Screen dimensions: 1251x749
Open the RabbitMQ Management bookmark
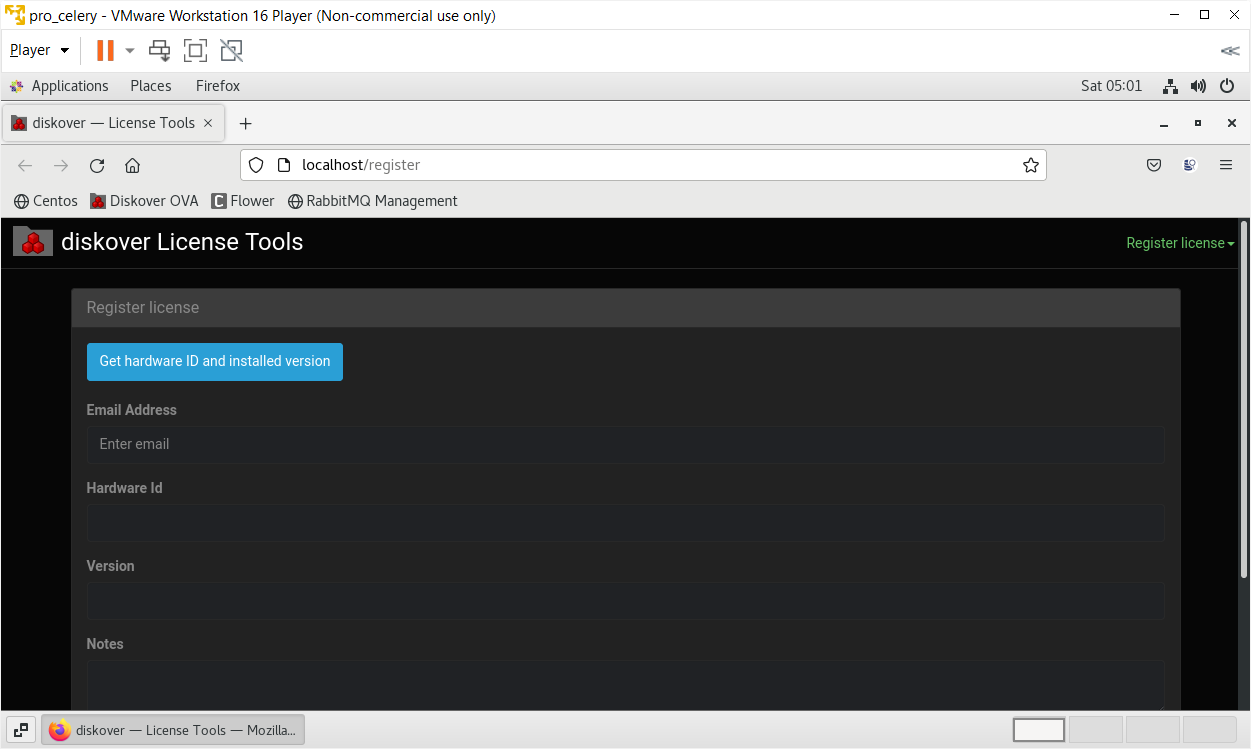tap(381, 201)
